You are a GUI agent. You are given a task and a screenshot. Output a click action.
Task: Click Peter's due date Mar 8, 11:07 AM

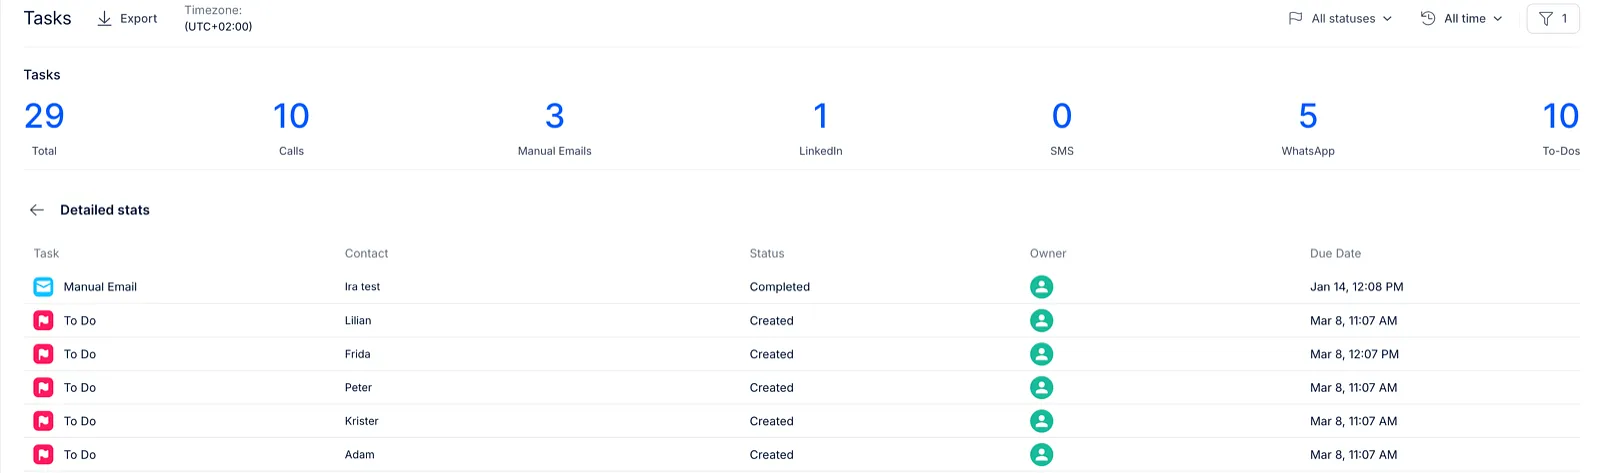click(1353, 388)
